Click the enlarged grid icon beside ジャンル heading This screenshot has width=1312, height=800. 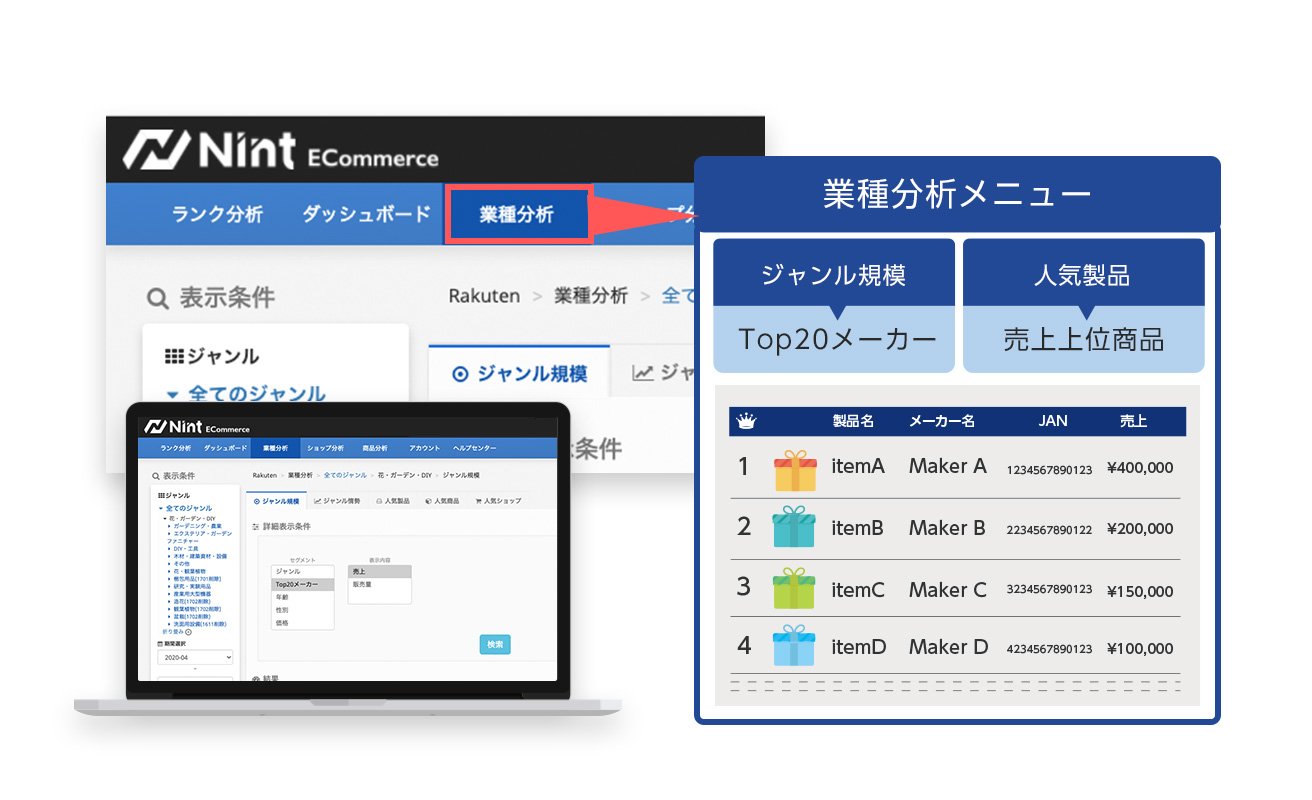click(174, 356)
